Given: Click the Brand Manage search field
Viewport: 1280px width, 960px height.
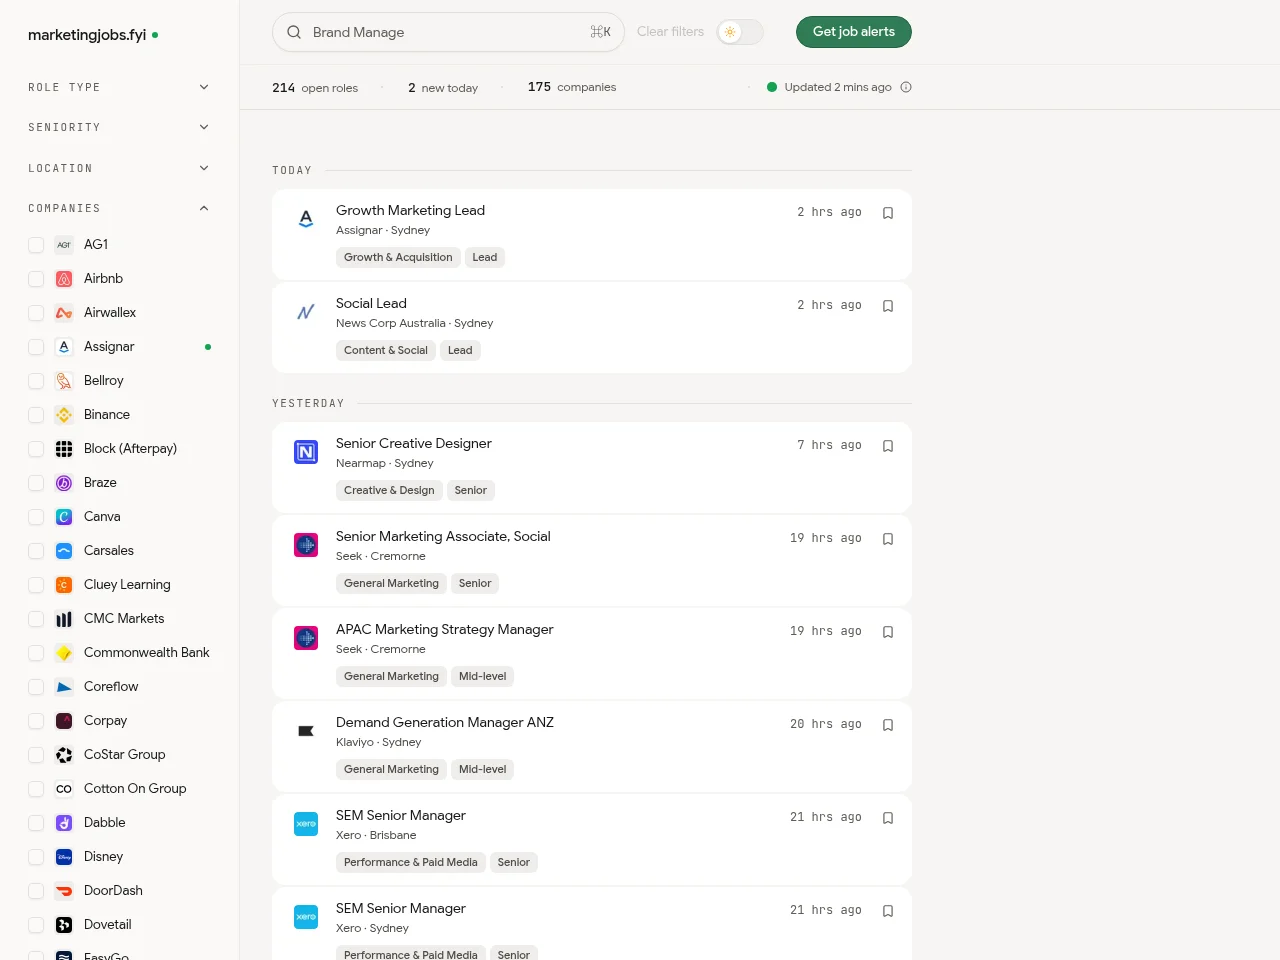Looking at the screenshot, I should point(448,32).
